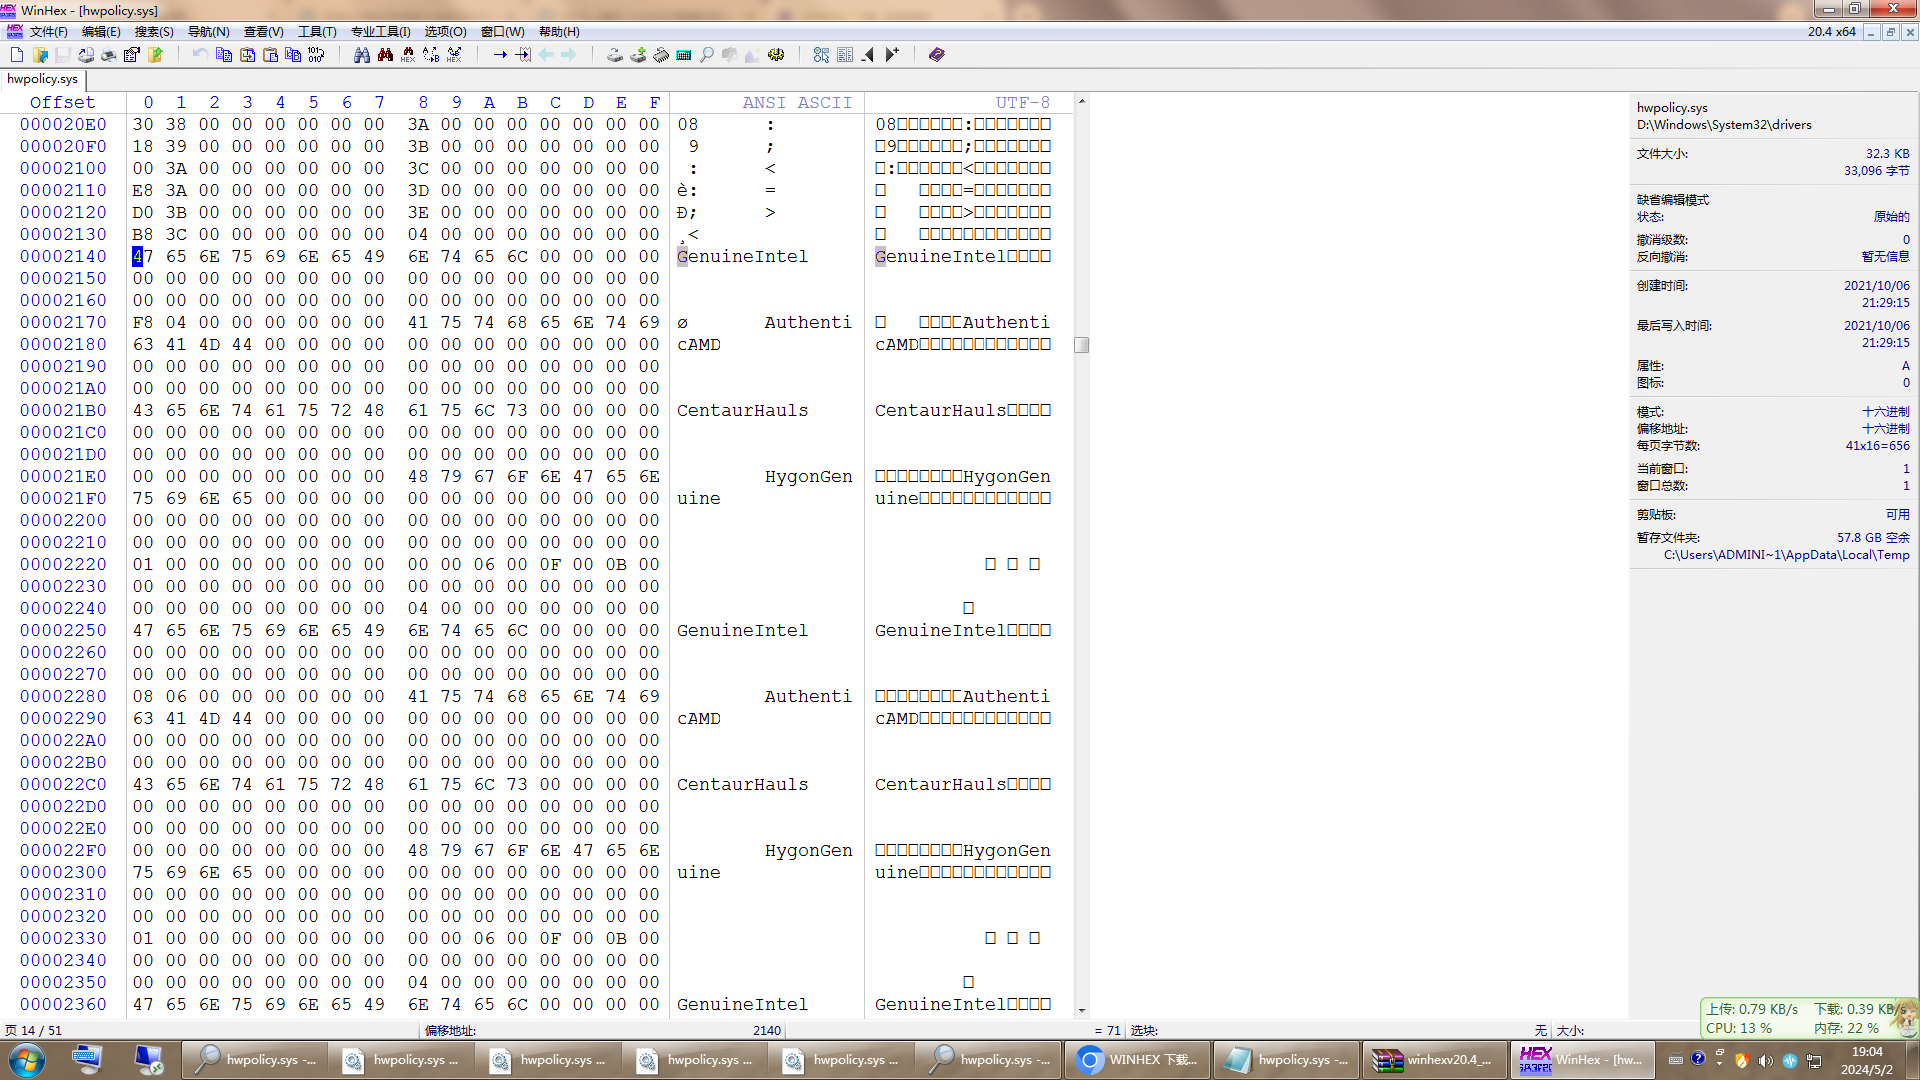Click the 十六进制 mode value link

pos(1885,412)
